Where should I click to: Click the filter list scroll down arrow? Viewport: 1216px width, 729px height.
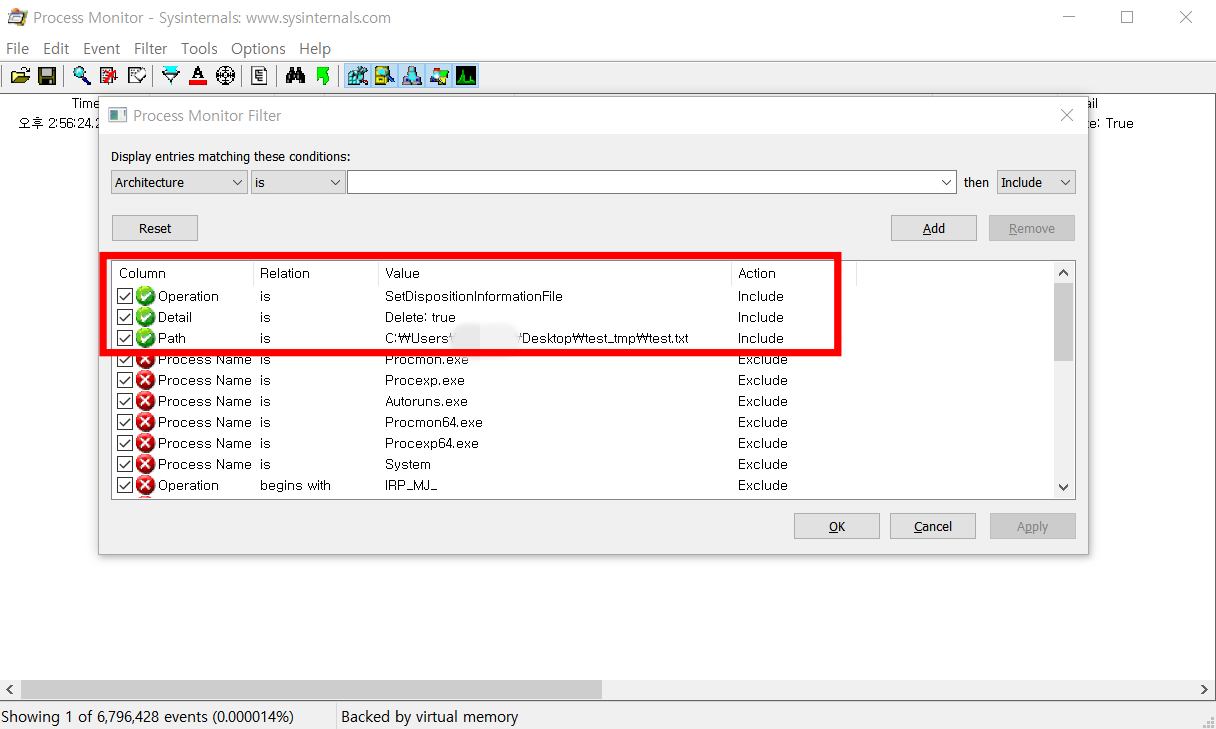[1064, 487]
